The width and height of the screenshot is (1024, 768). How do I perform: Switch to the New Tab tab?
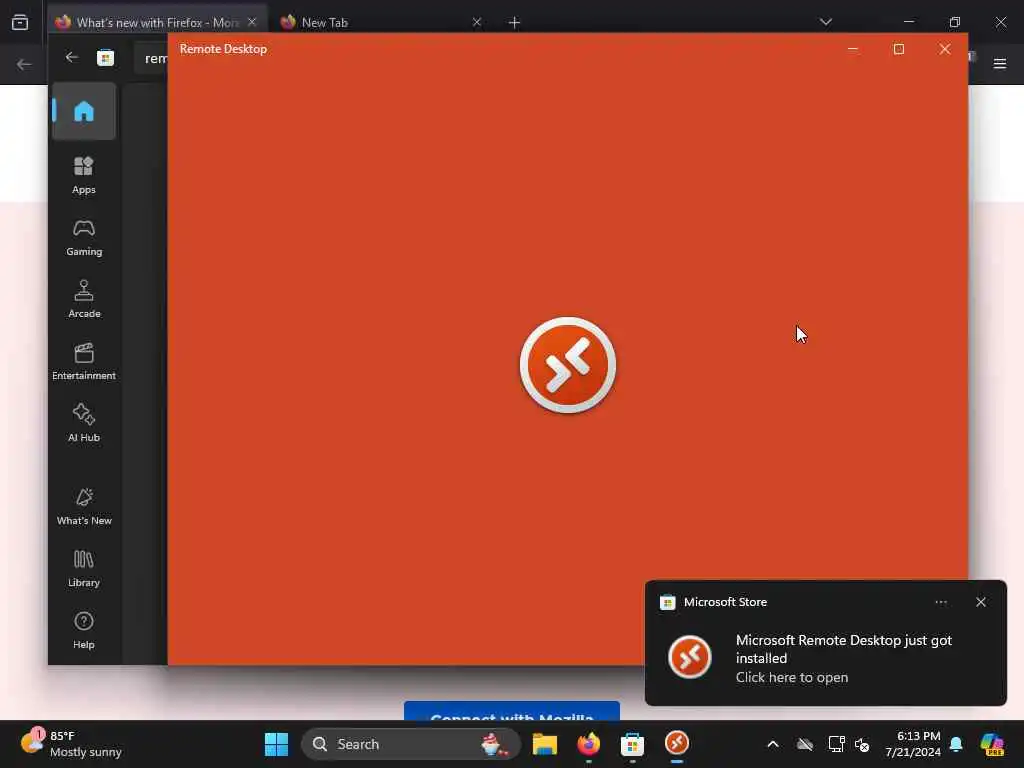[x=379, y=22]
